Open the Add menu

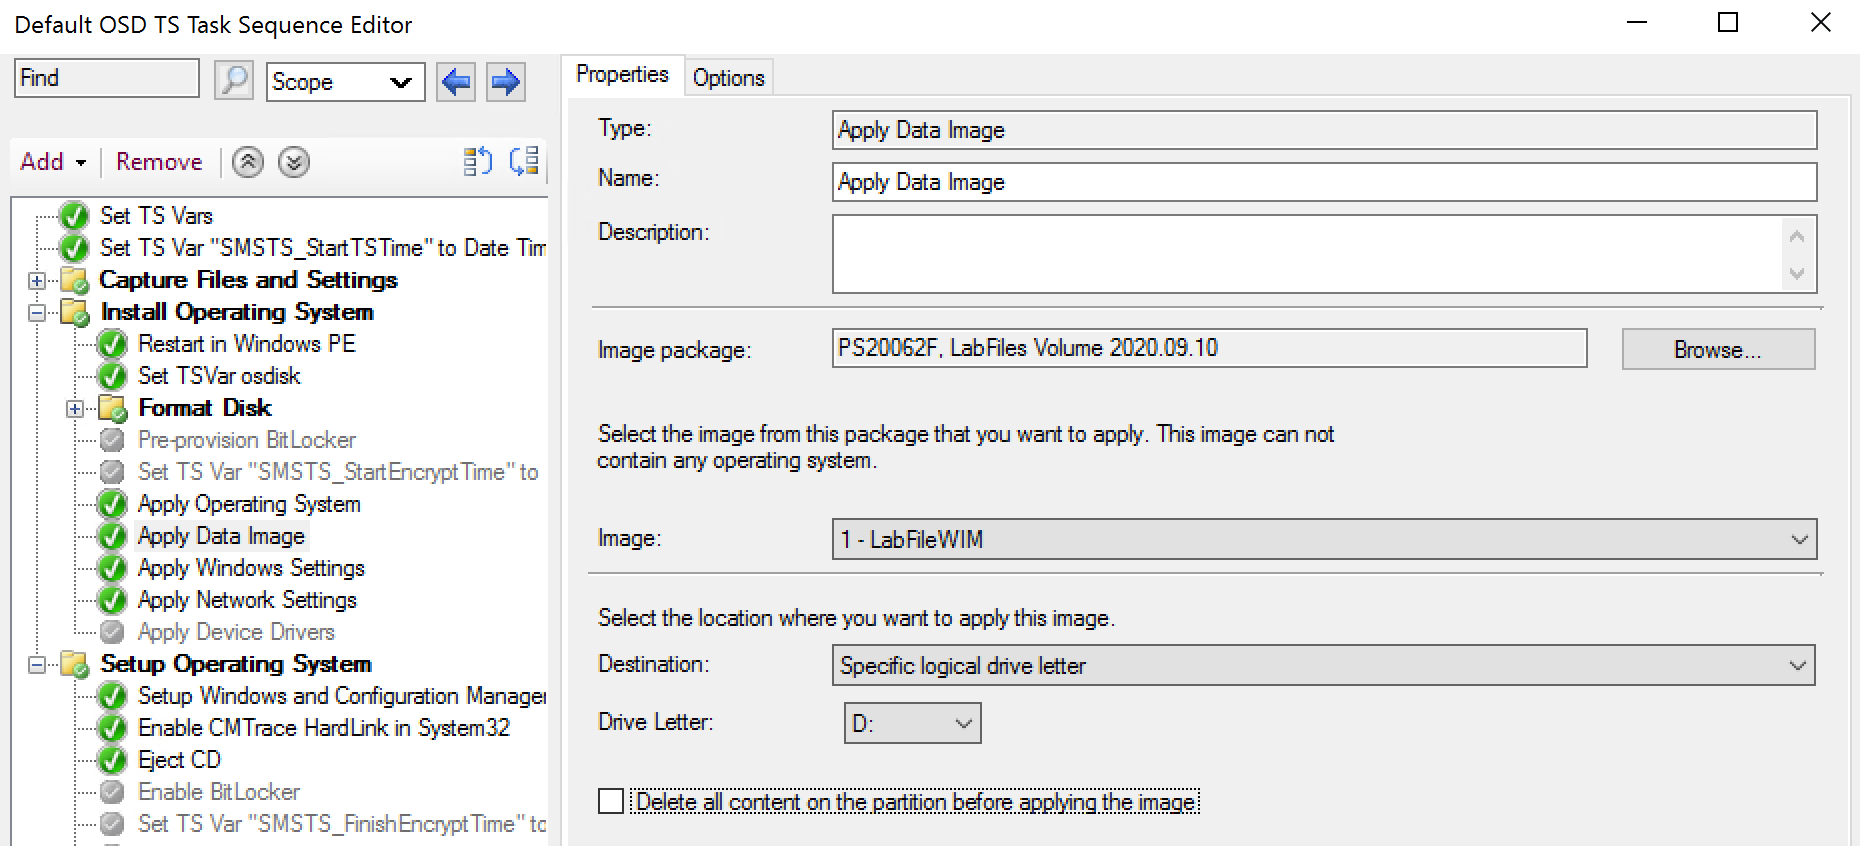click(53, 162)
